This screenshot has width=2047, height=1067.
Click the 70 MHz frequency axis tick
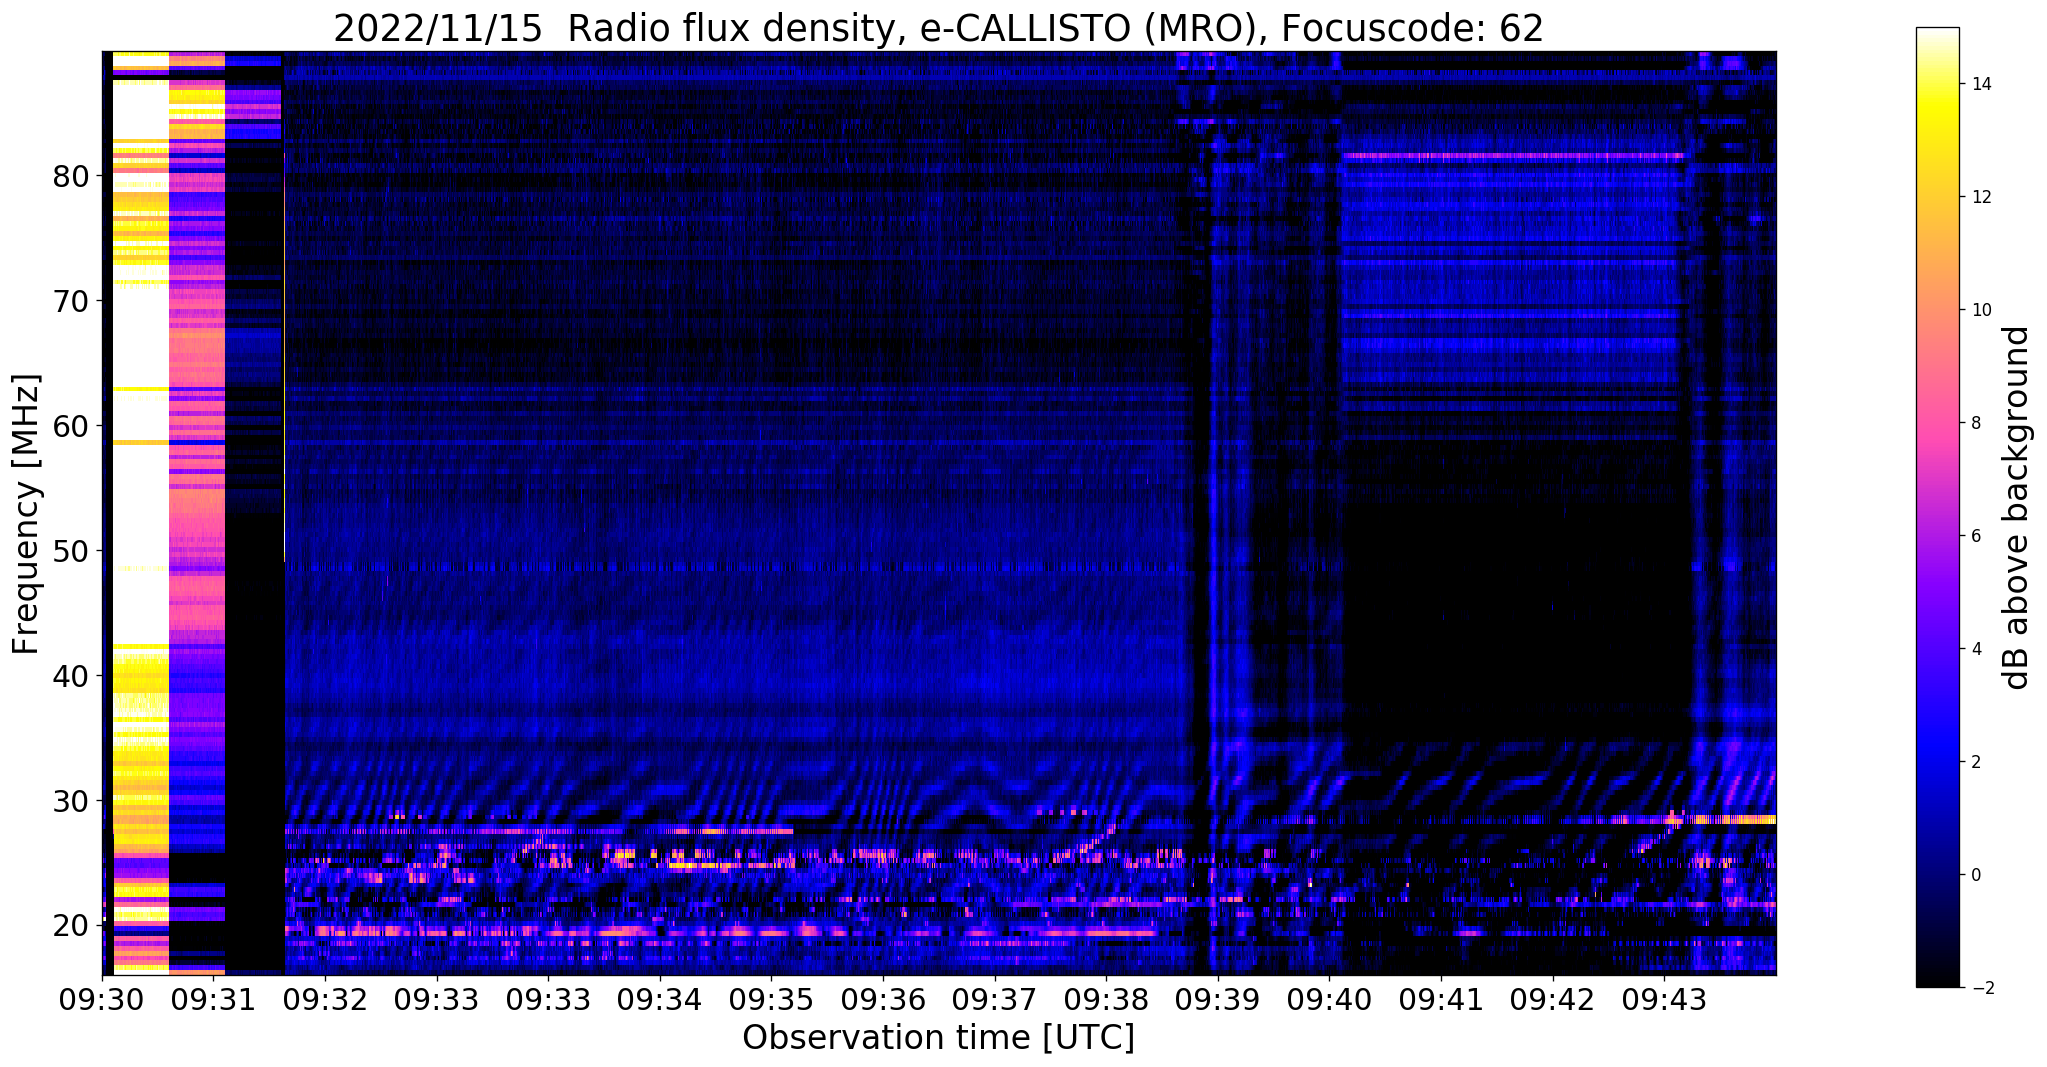[x=70, y=300]
